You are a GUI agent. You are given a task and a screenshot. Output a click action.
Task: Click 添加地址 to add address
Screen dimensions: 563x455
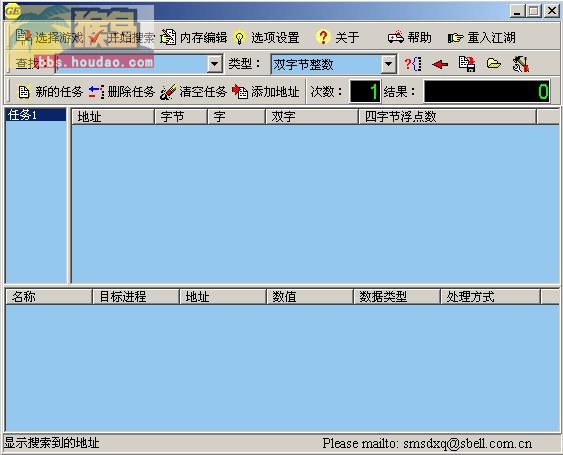[265, 92]
